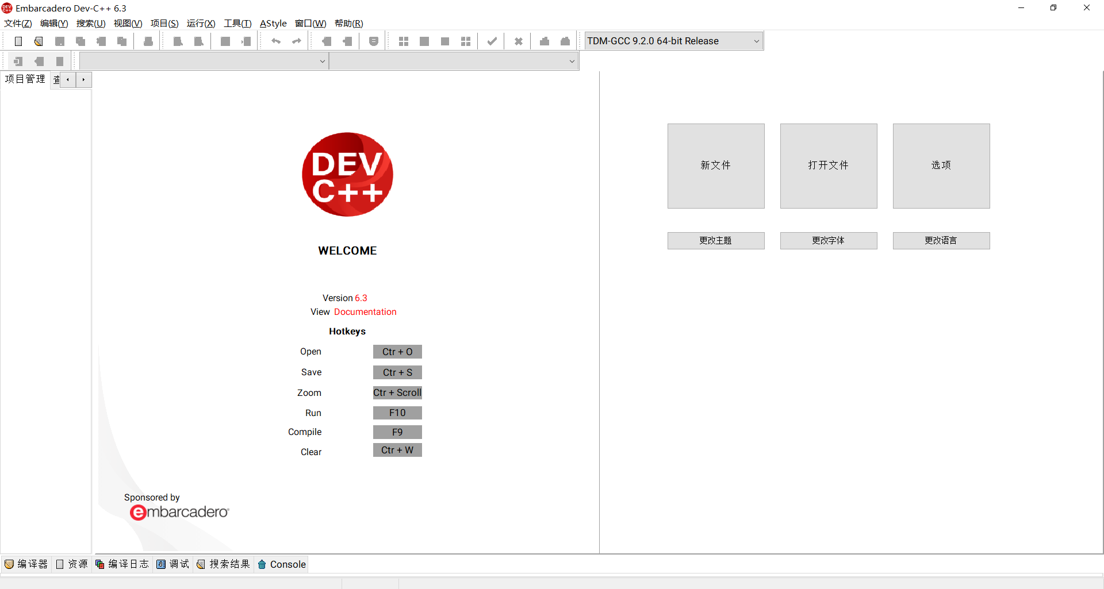Switch to the Console bottom tab
Screen dimensions: 1104x589
coord(282,564)
